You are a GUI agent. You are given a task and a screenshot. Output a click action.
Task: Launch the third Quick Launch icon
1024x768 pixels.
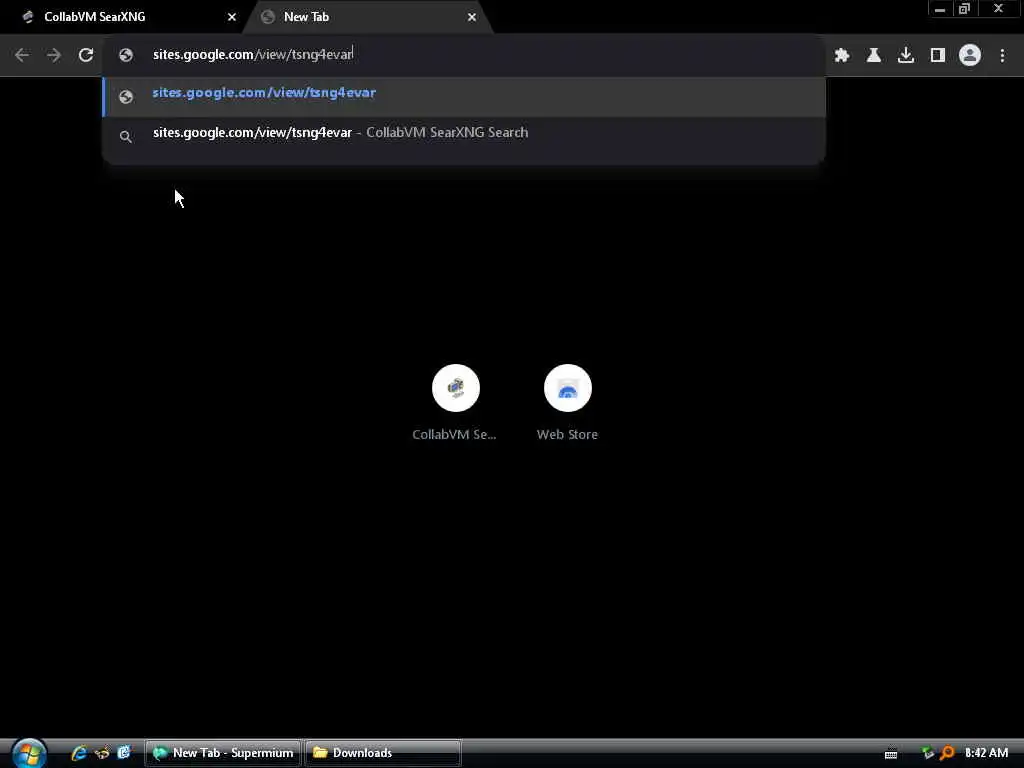[x=123, y=752]
